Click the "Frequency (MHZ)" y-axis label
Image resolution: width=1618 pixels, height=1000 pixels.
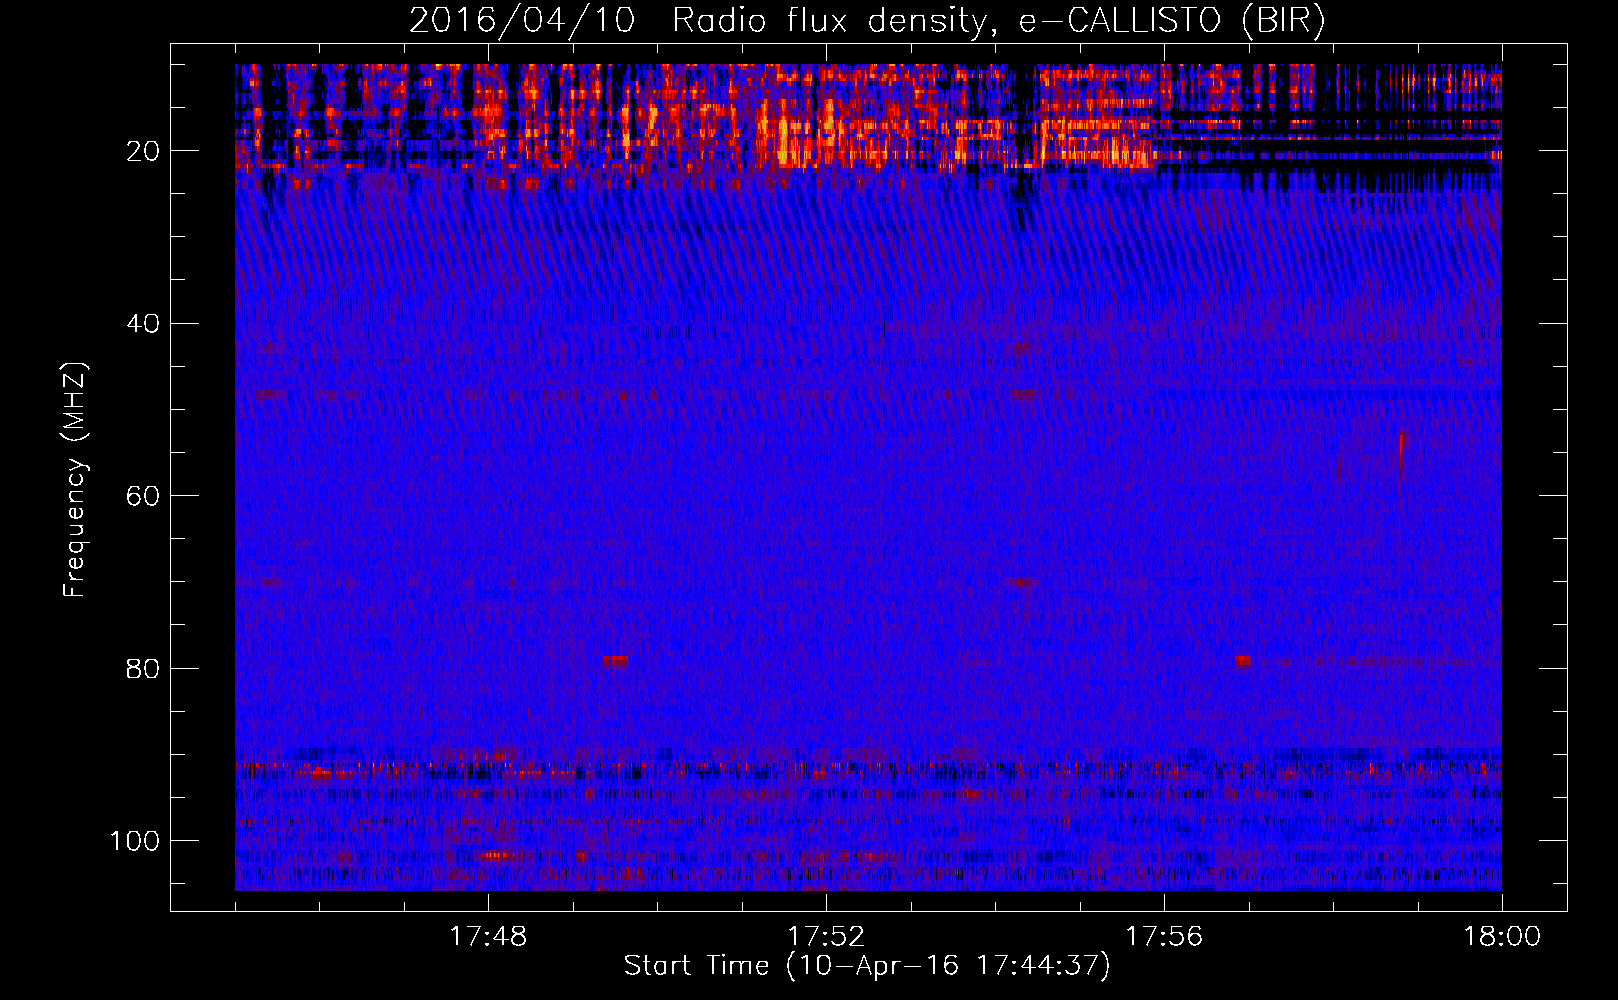pos(75,480)
